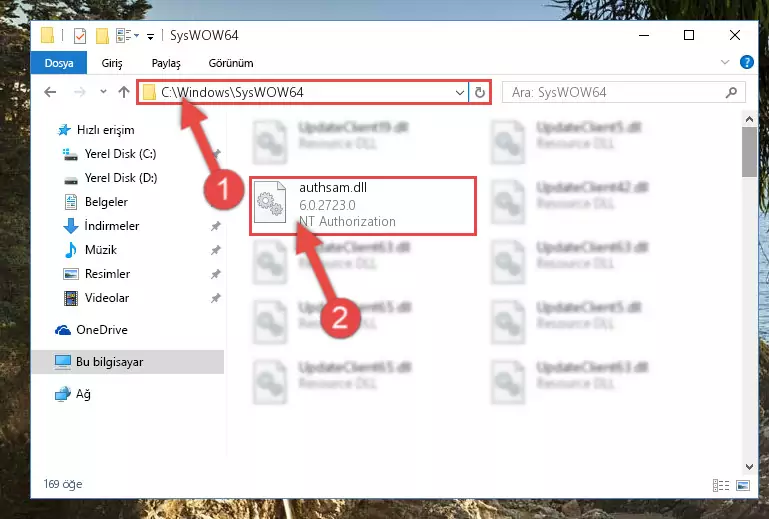Image resolution: width=769 pixels, height=519 pixels.
Task: Go up one folder level arrow
Action: pos(124,92)
